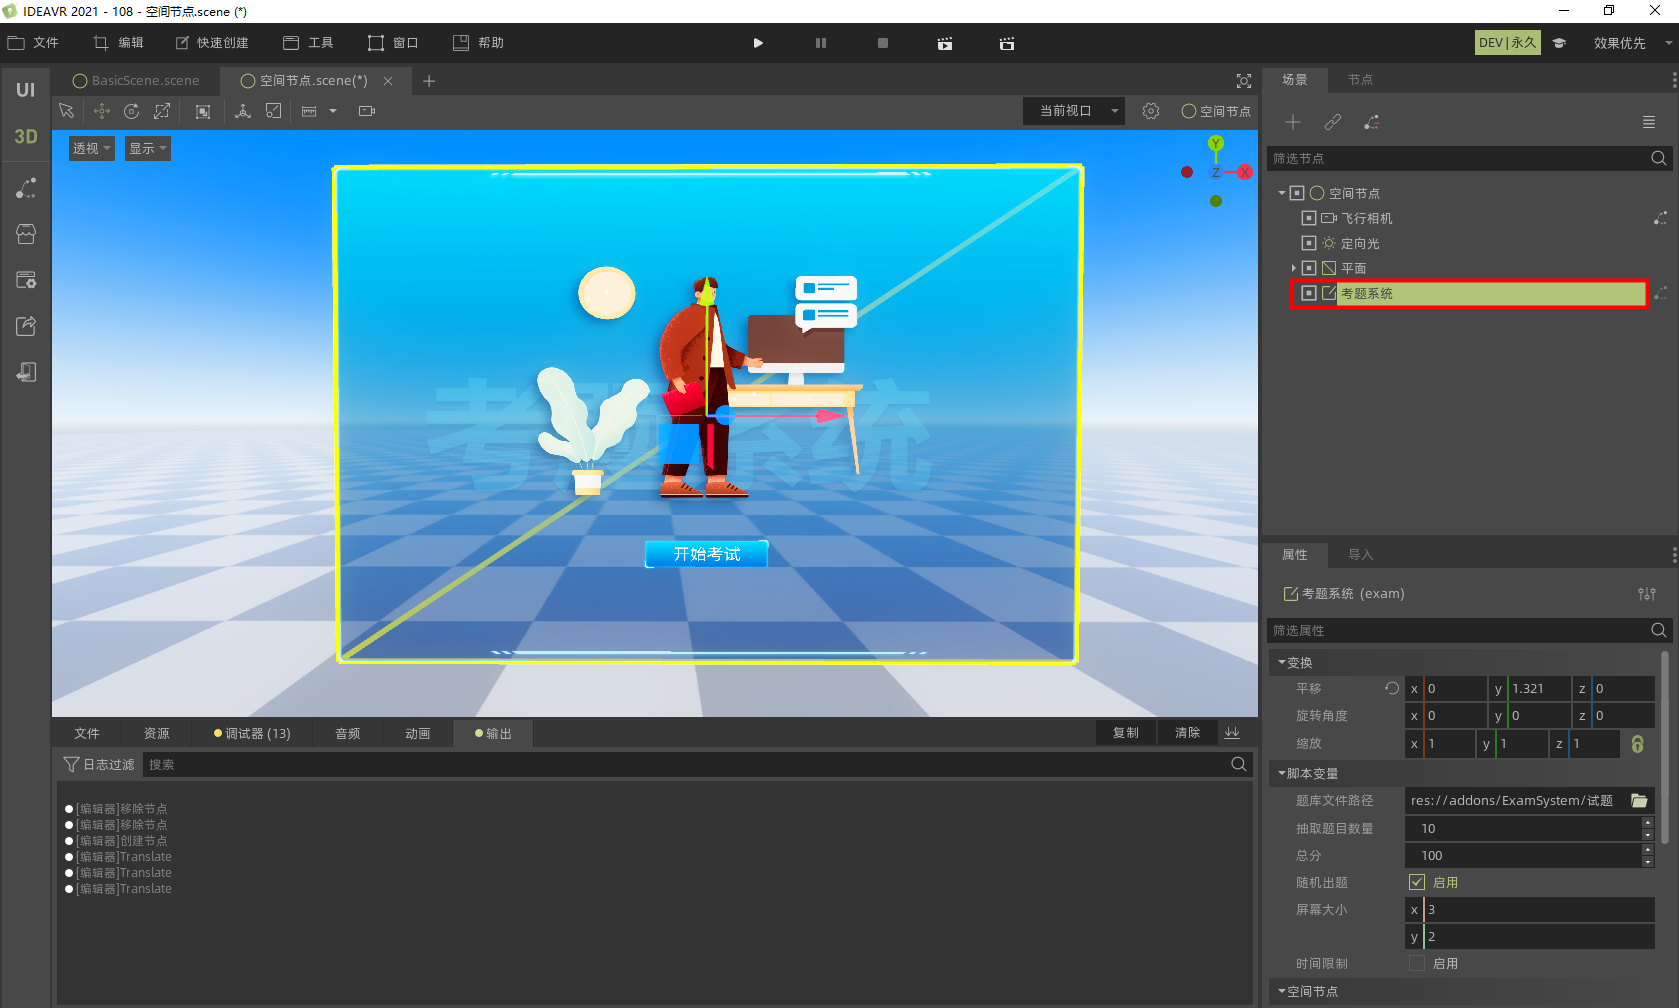Open the export sidebar icon

26,326
